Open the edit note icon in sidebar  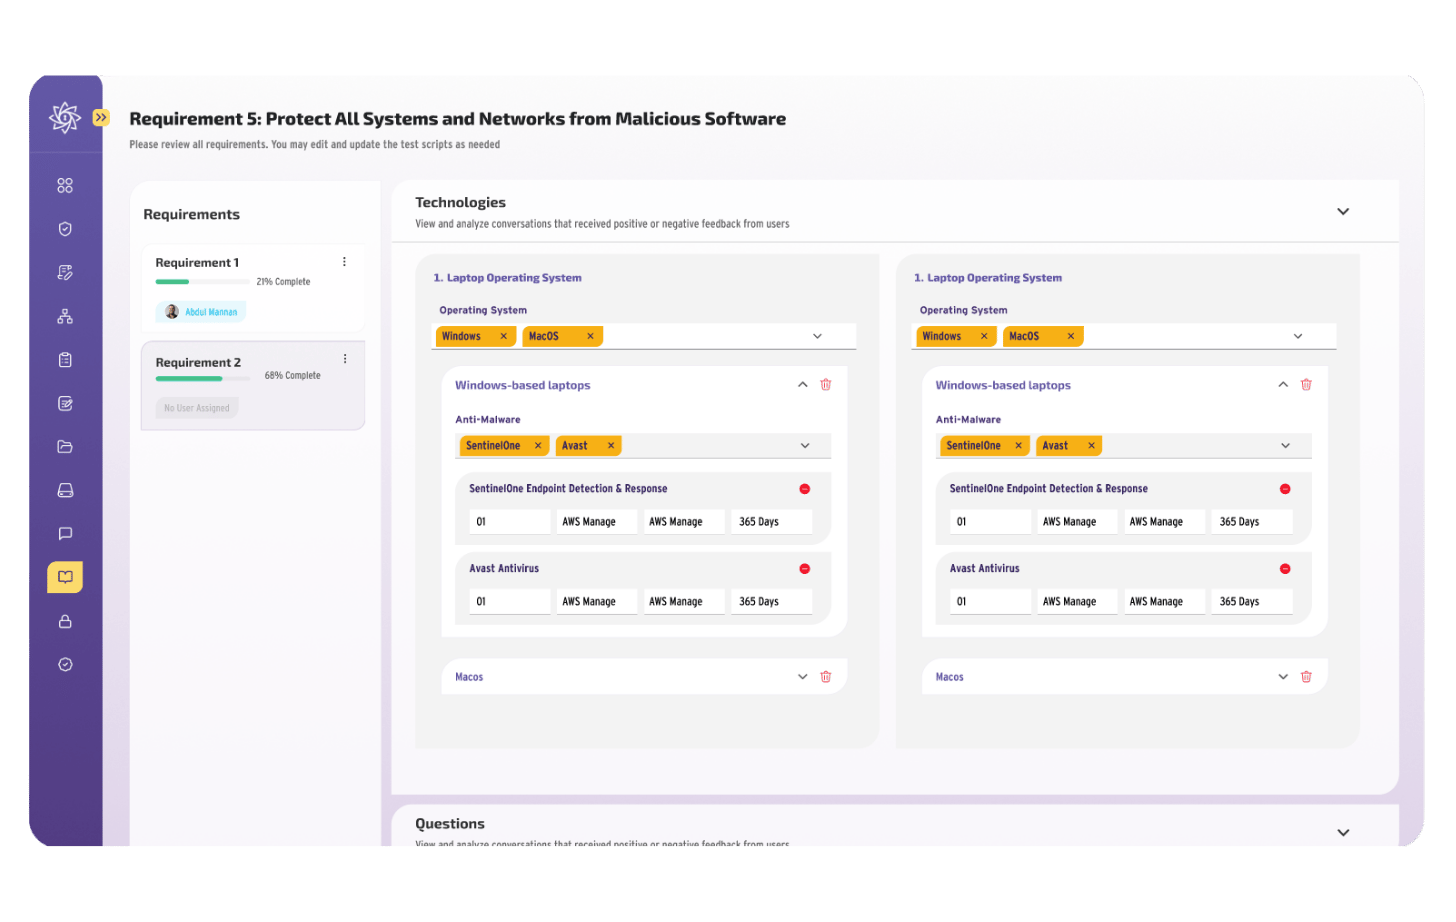[x=65, y=404]
